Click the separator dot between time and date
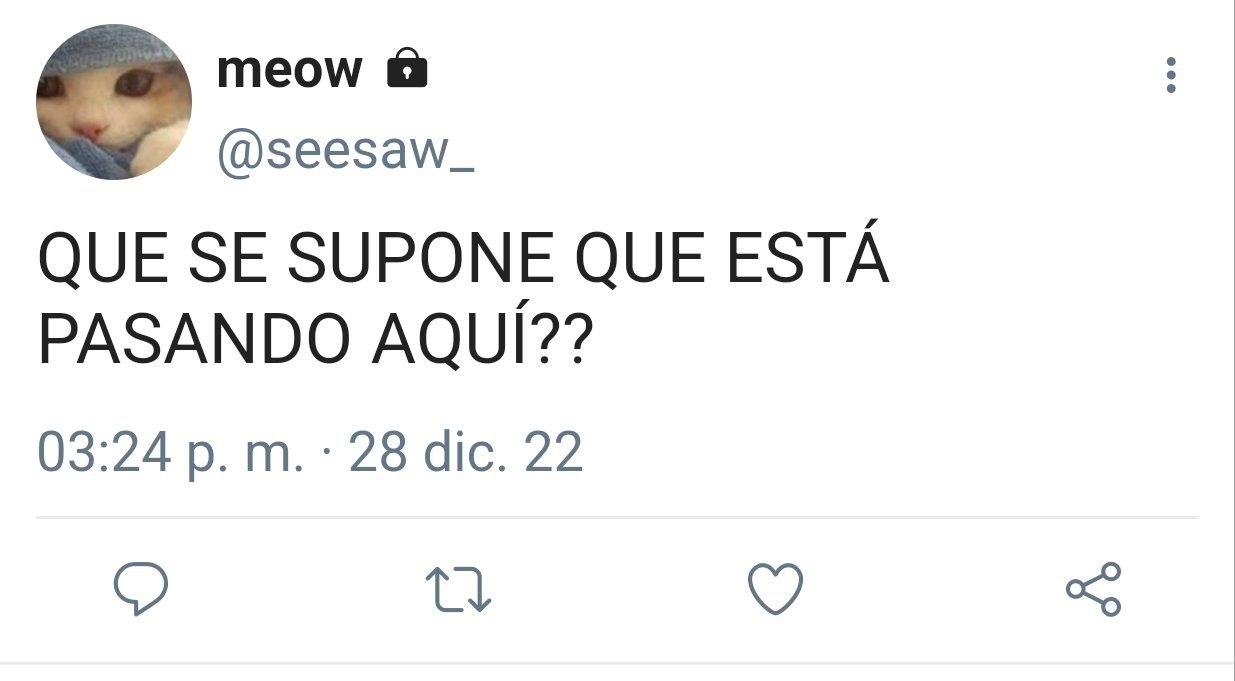Viewport: 1235px width, 681px height. coord(326,456)
